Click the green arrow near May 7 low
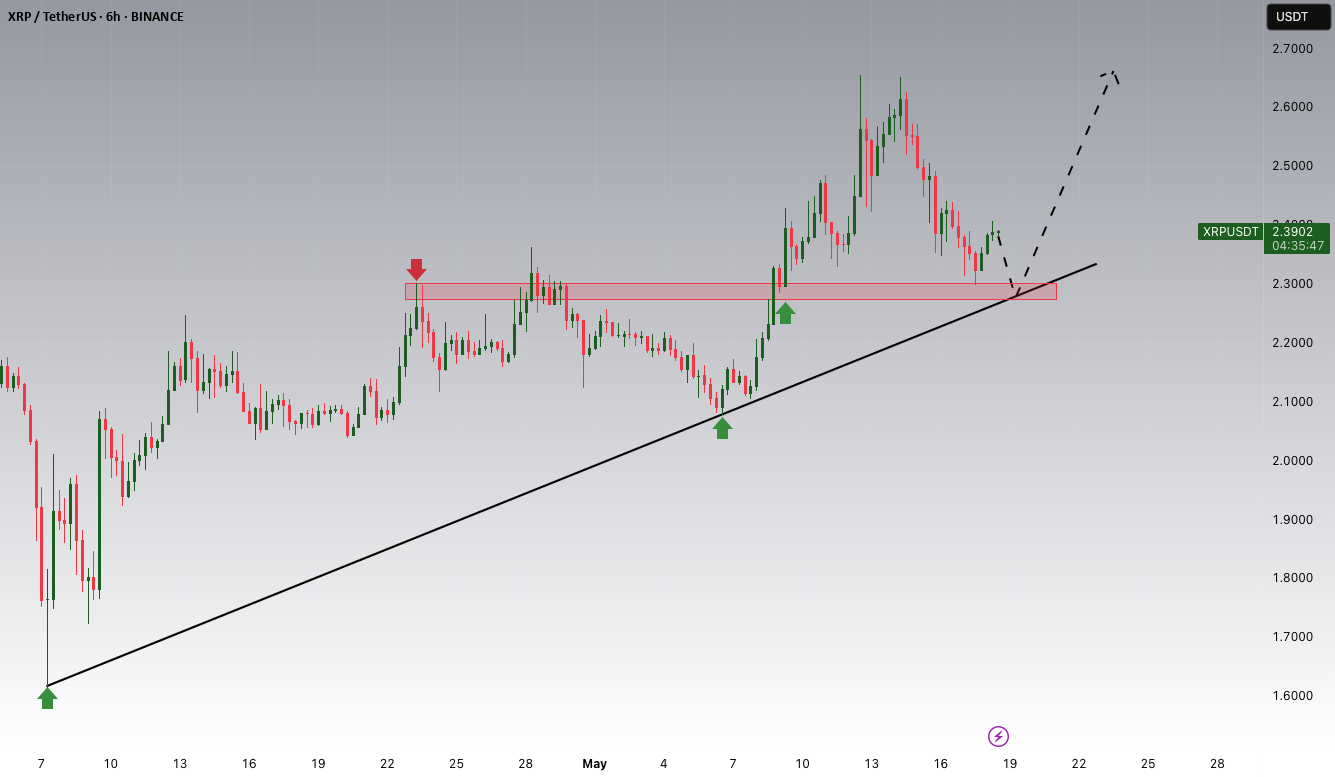Image resolution: width=1335 pixels, height=777 pixels. [722, 428]
